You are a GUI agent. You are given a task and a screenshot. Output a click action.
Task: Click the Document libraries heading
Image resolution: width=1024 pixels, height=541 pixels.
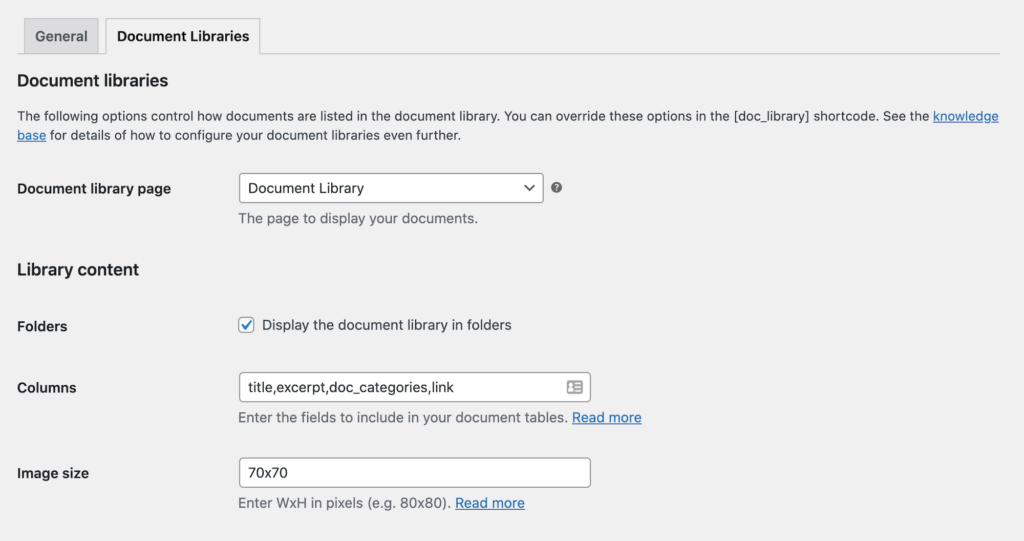pos(93,80)
